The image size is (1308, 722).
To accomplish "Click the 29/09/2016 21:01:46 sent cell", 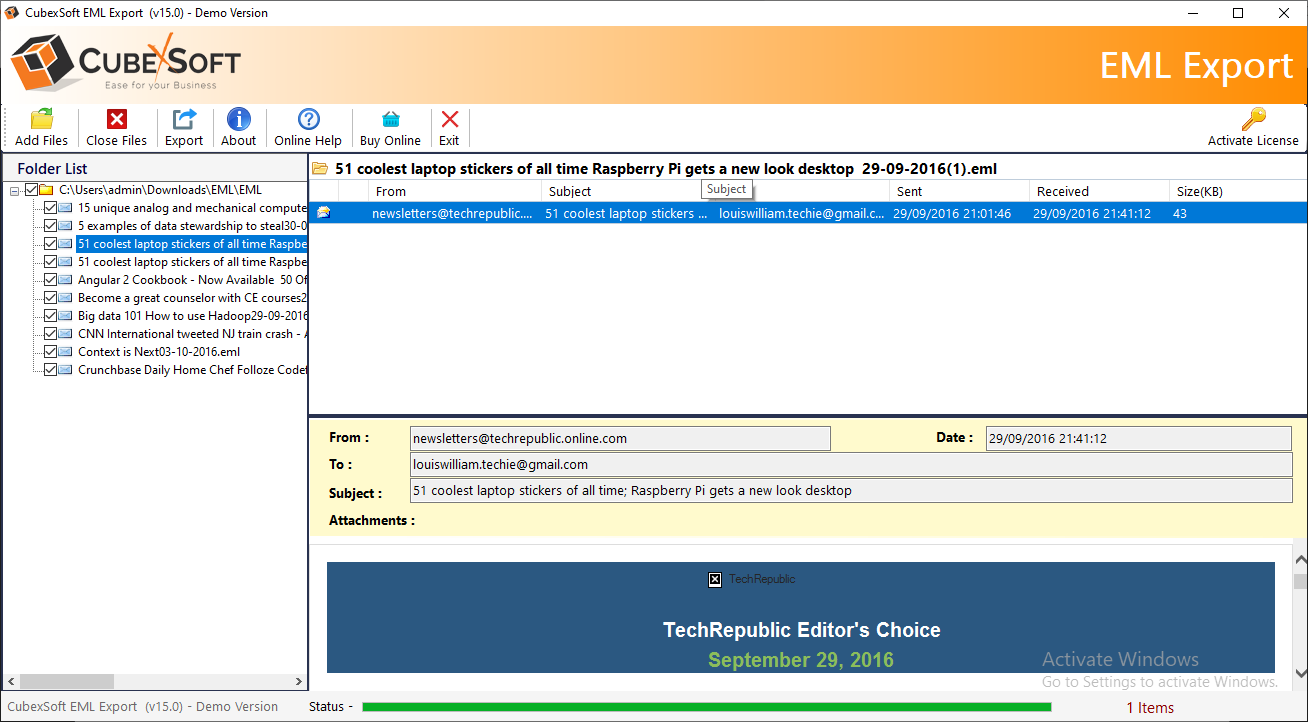I will pos(952,213).
